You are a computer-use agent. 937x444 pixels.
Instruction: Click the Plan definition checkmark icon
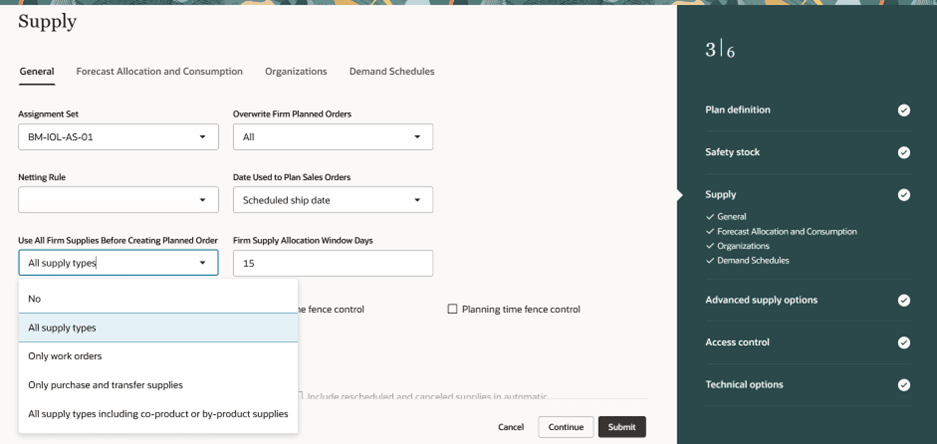[x=904, y=110]
